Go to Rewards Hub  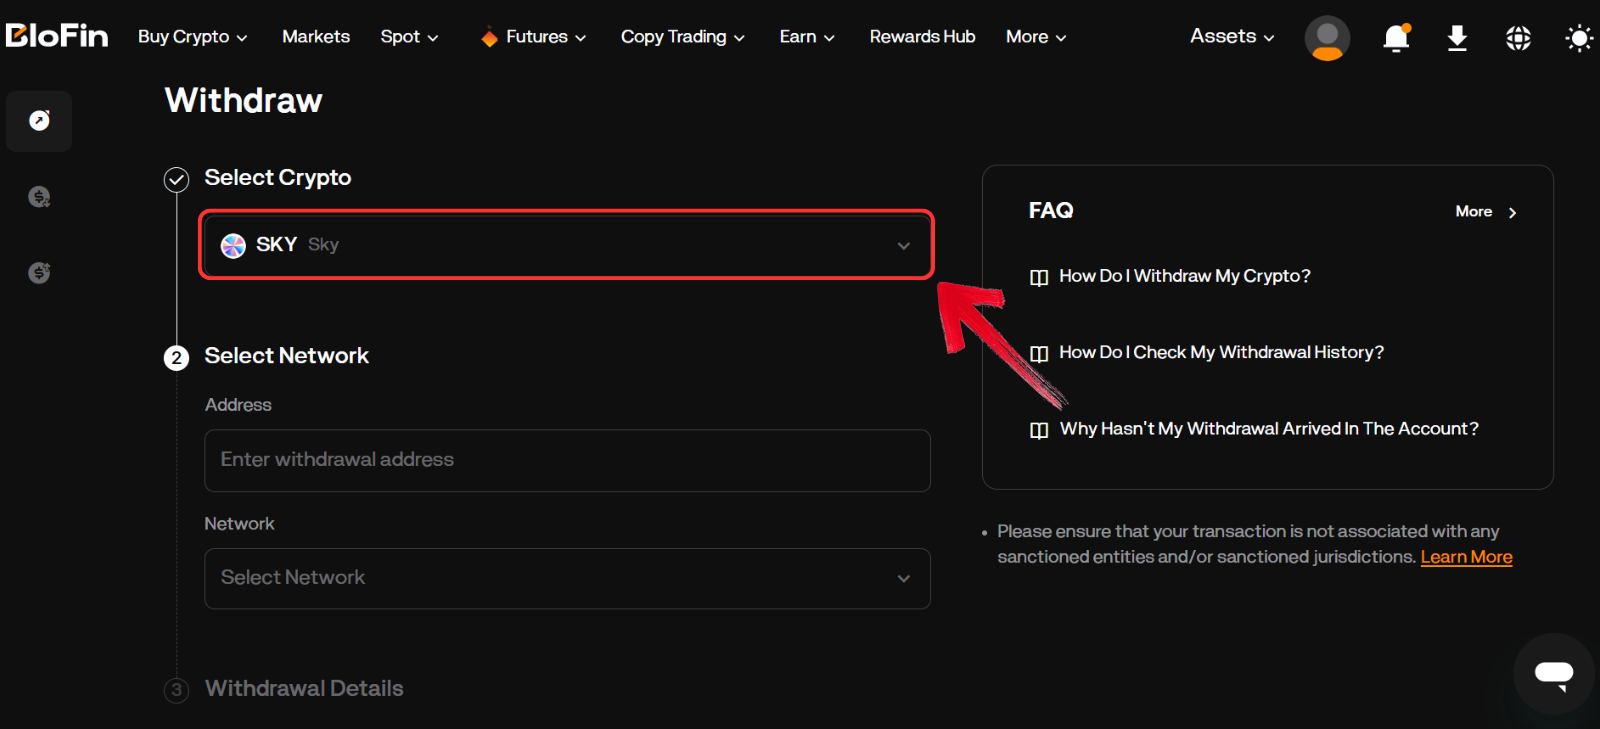click(922, 37)
